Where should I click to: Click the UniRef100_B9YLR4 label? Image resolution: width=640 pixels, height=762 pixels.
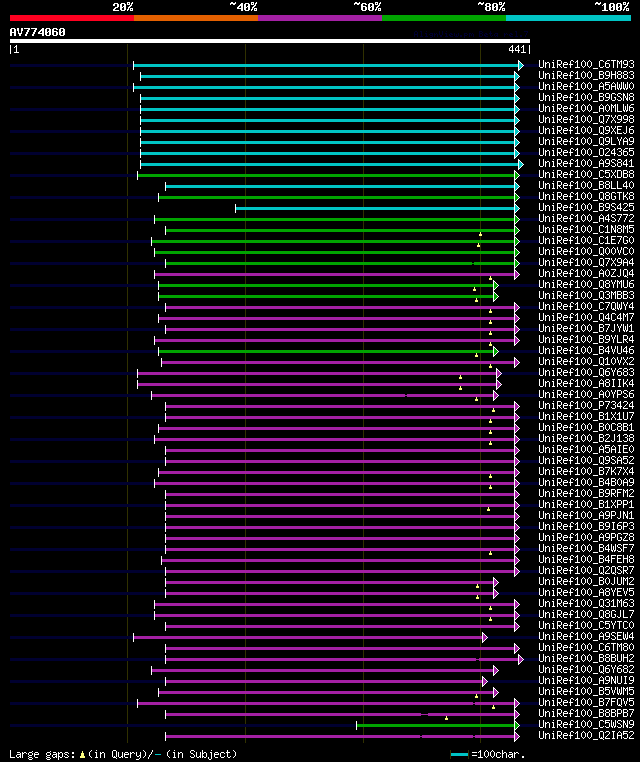tap(586, 339)
